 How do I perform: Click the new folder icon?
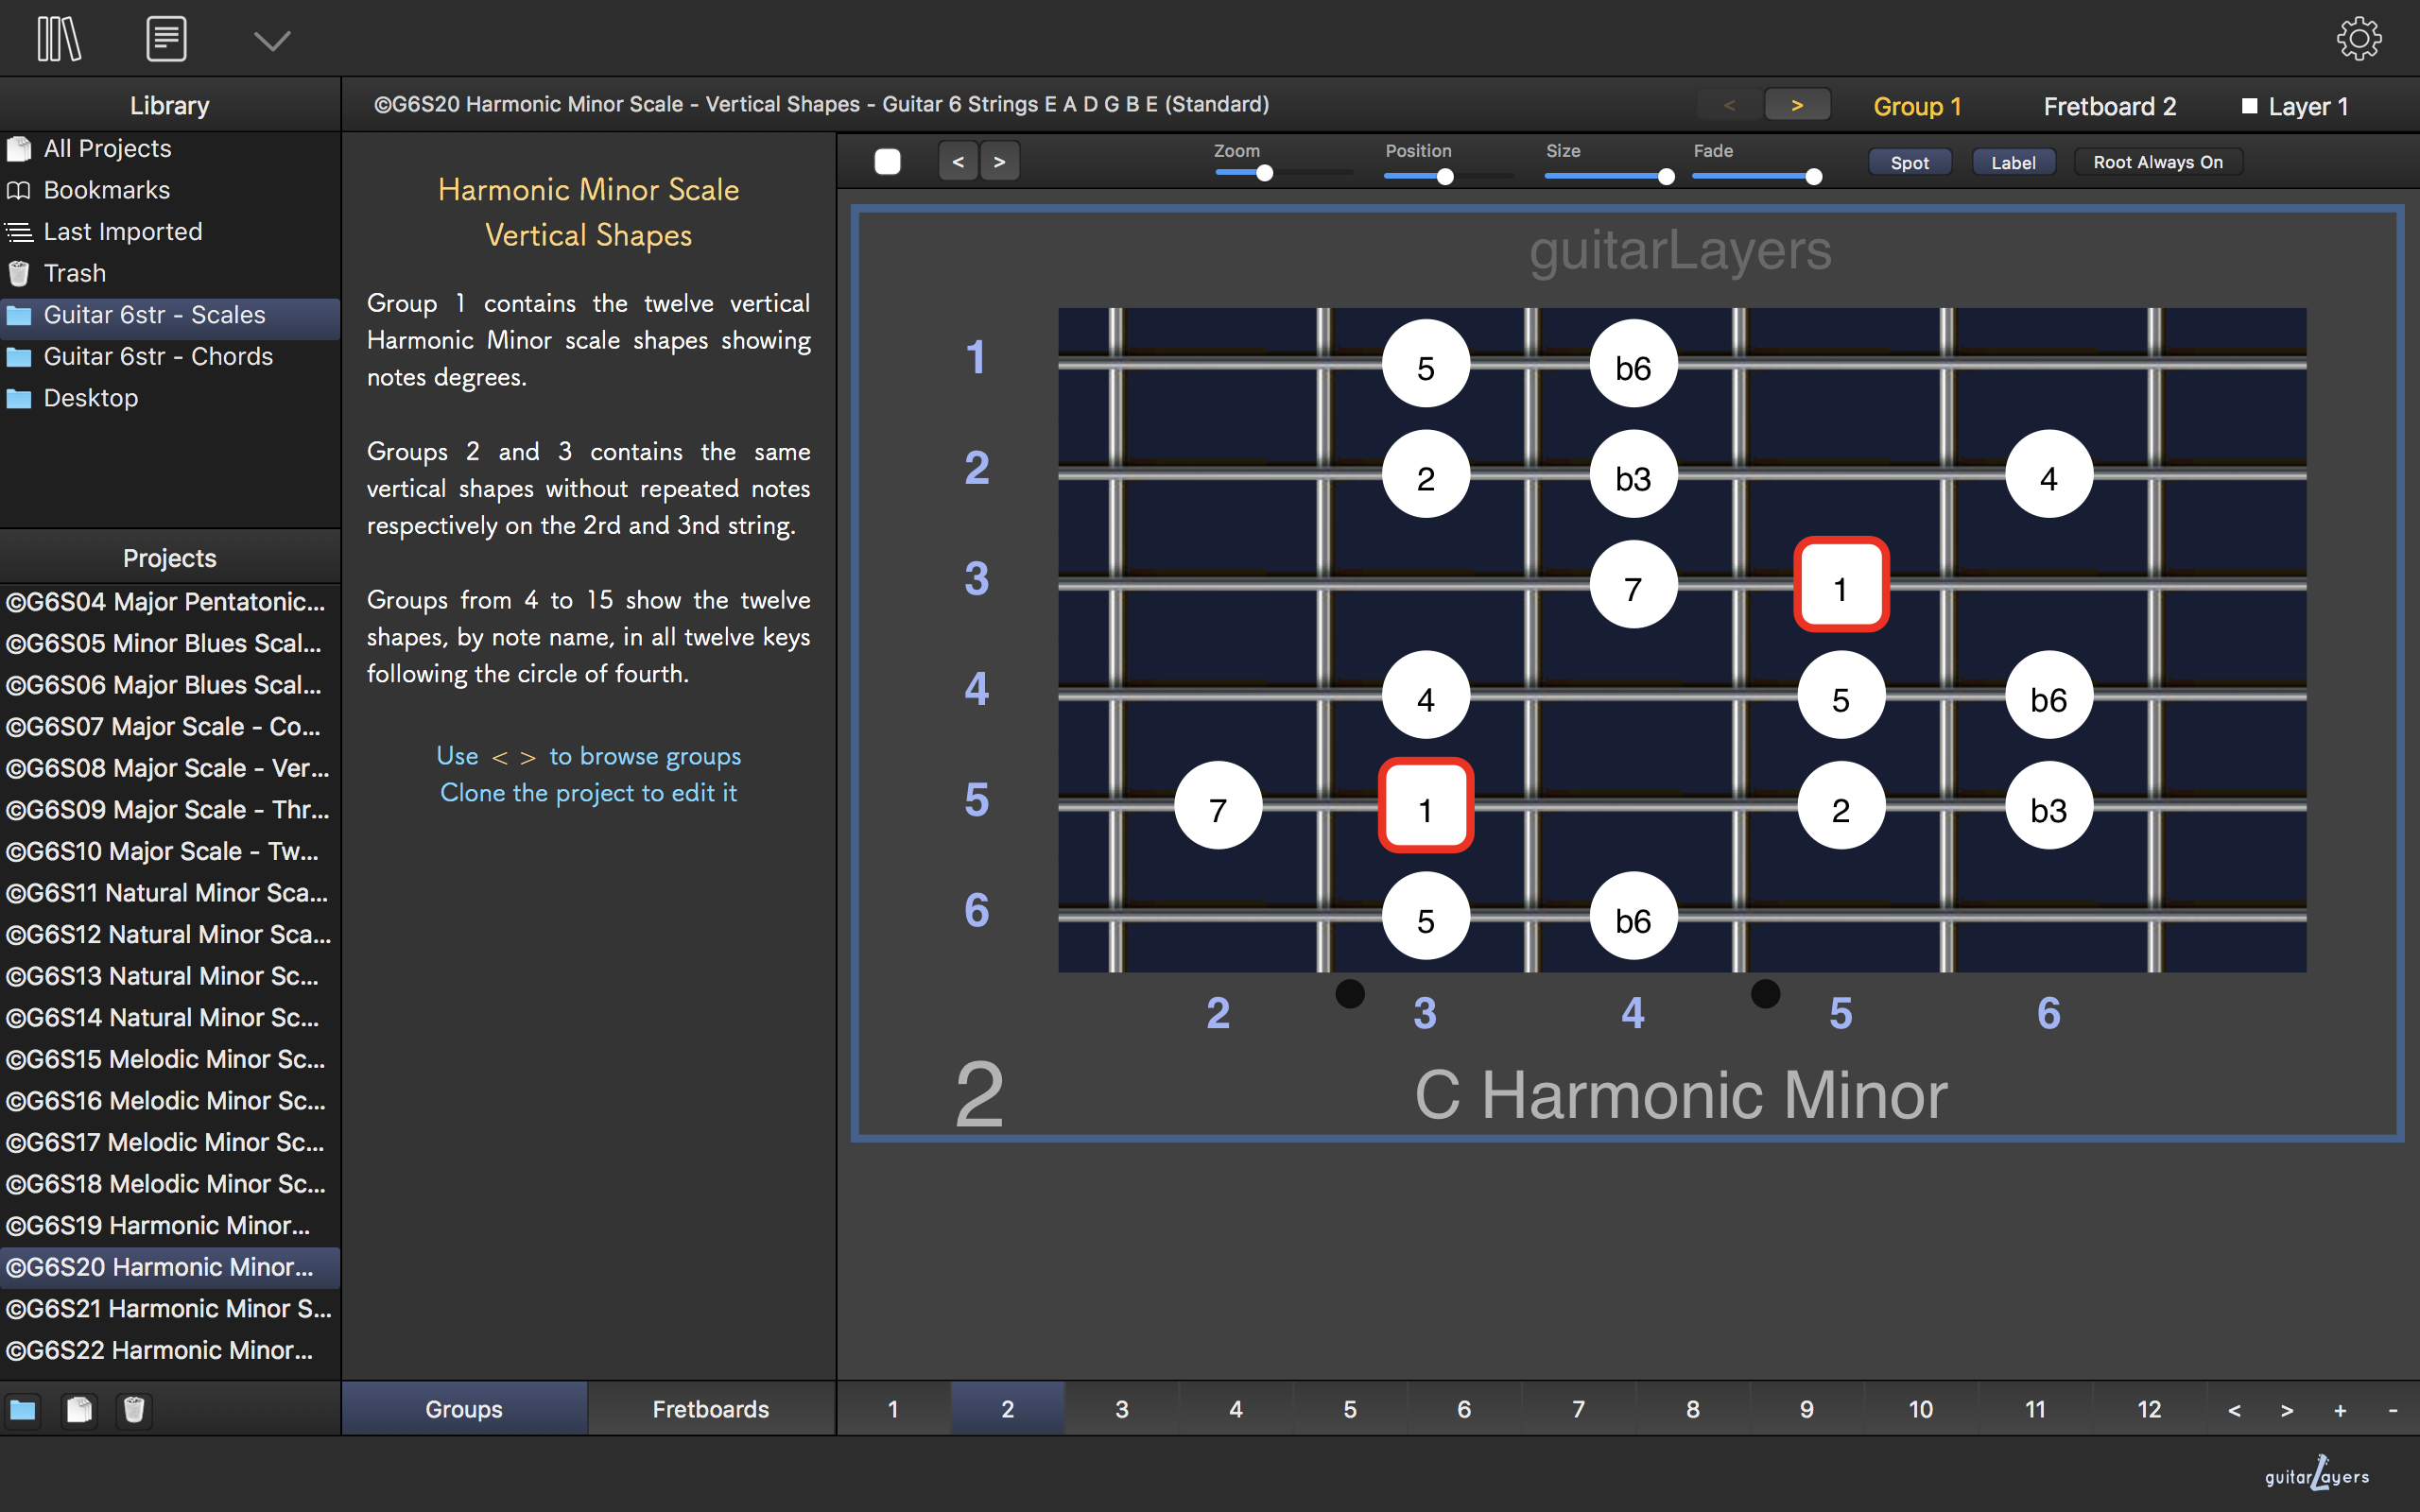tap(23, 1410)
